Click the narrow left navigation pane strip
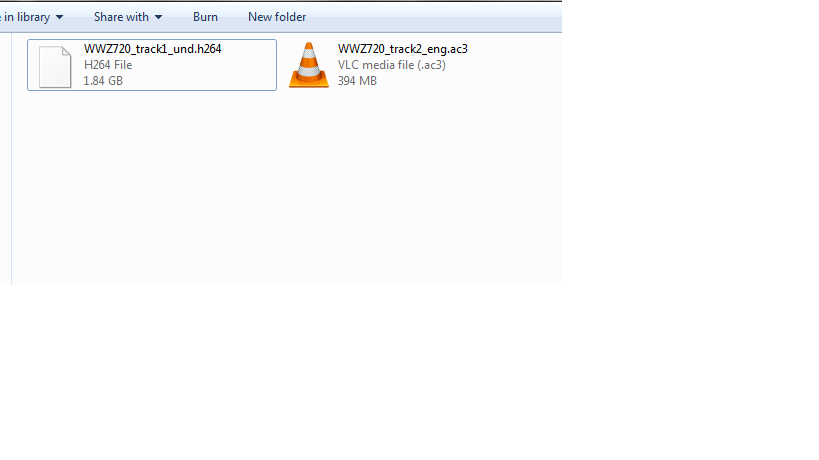 coord(5,159)
